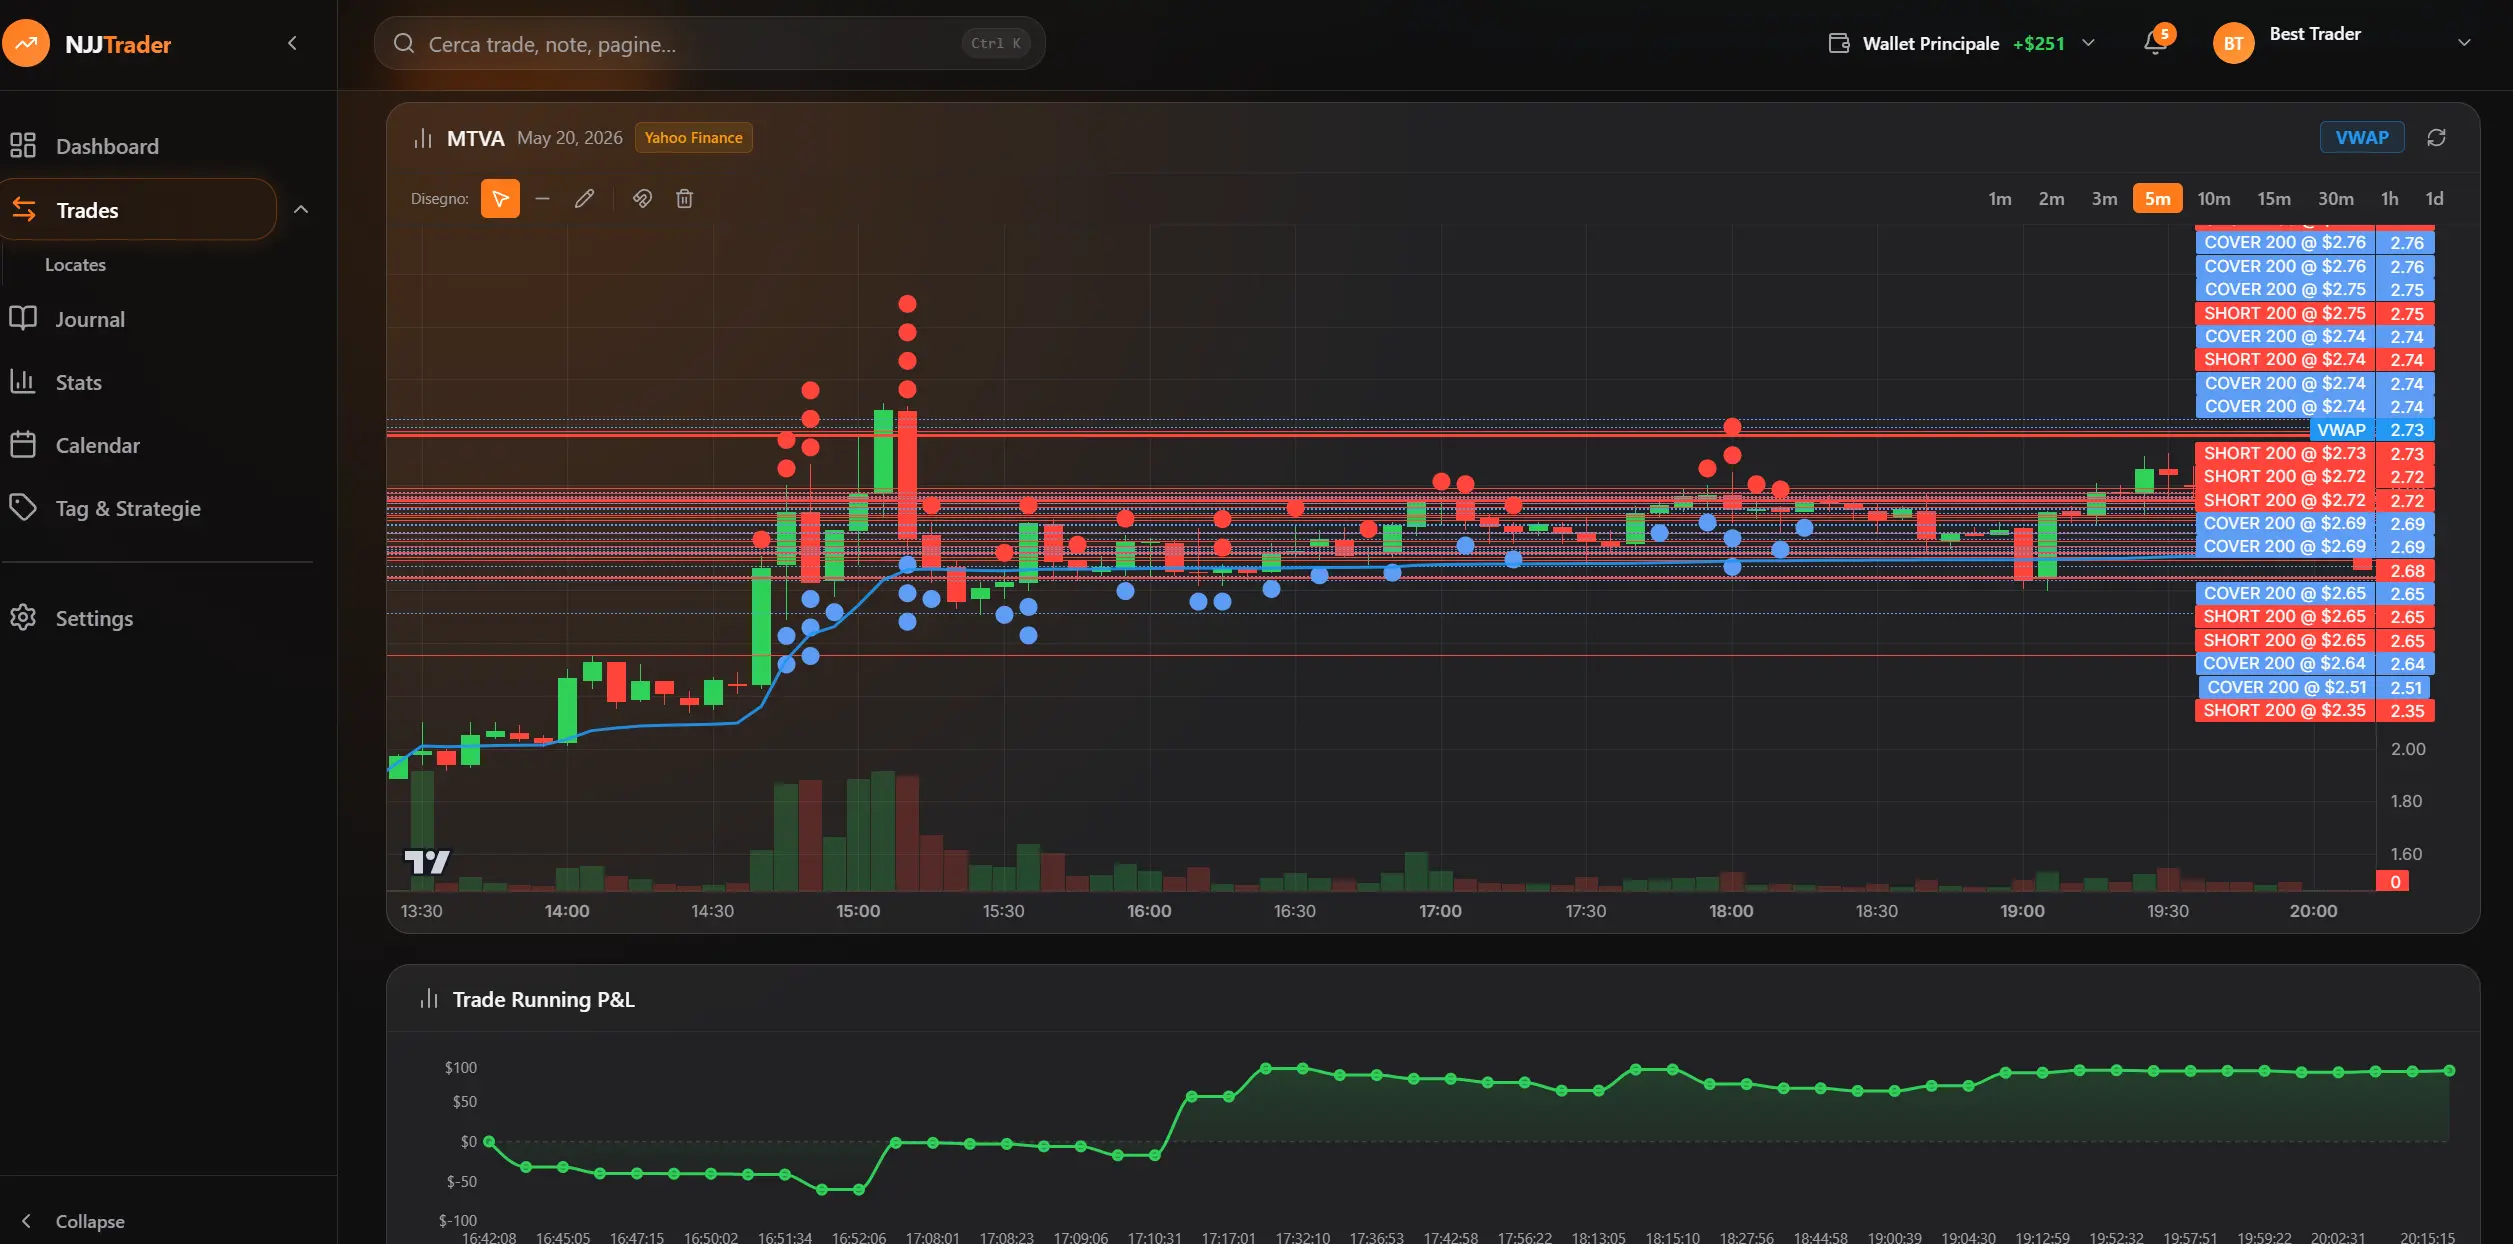The image size is (2513, 1244).
Task: Toggle the VWAP indicator
Action: [x=2362, y=138]
